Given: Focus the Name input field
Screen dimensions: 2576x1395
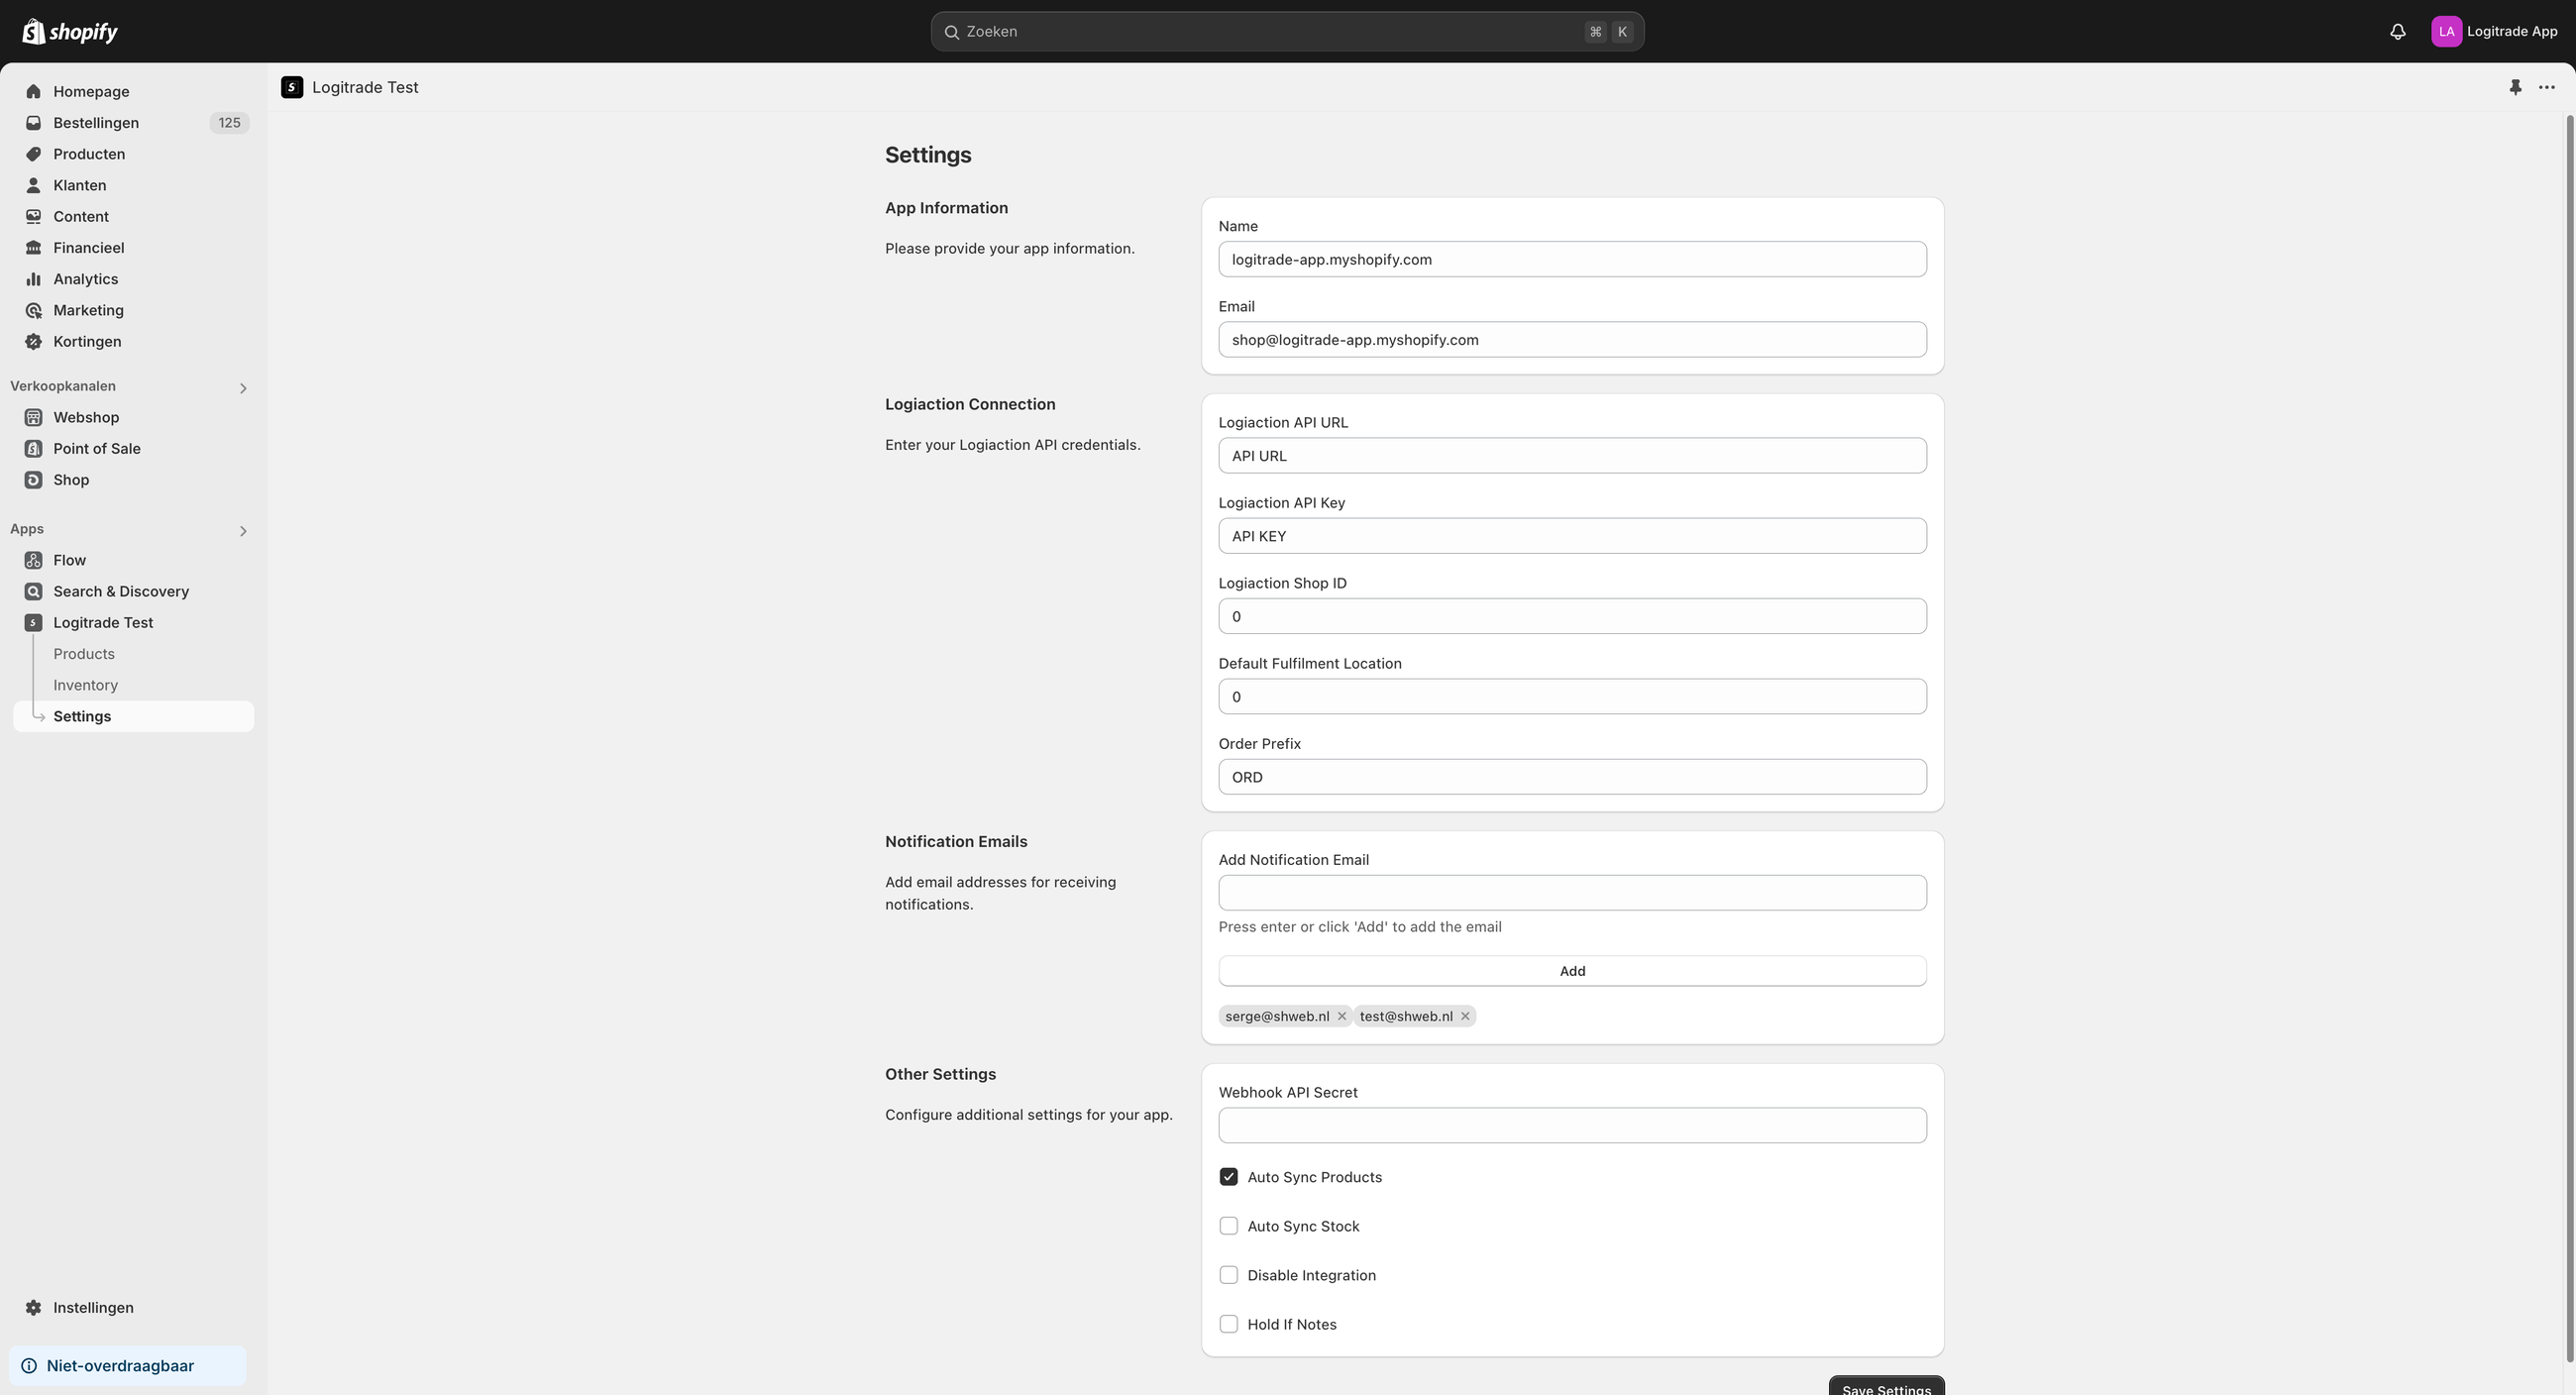Looking at the screenshot, I should (1572, 259).
